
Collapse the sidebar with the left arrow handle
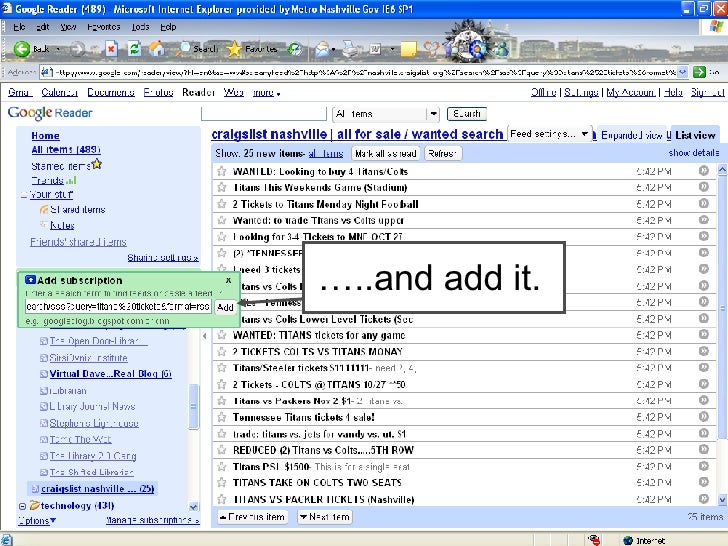(x=205, y=336)
